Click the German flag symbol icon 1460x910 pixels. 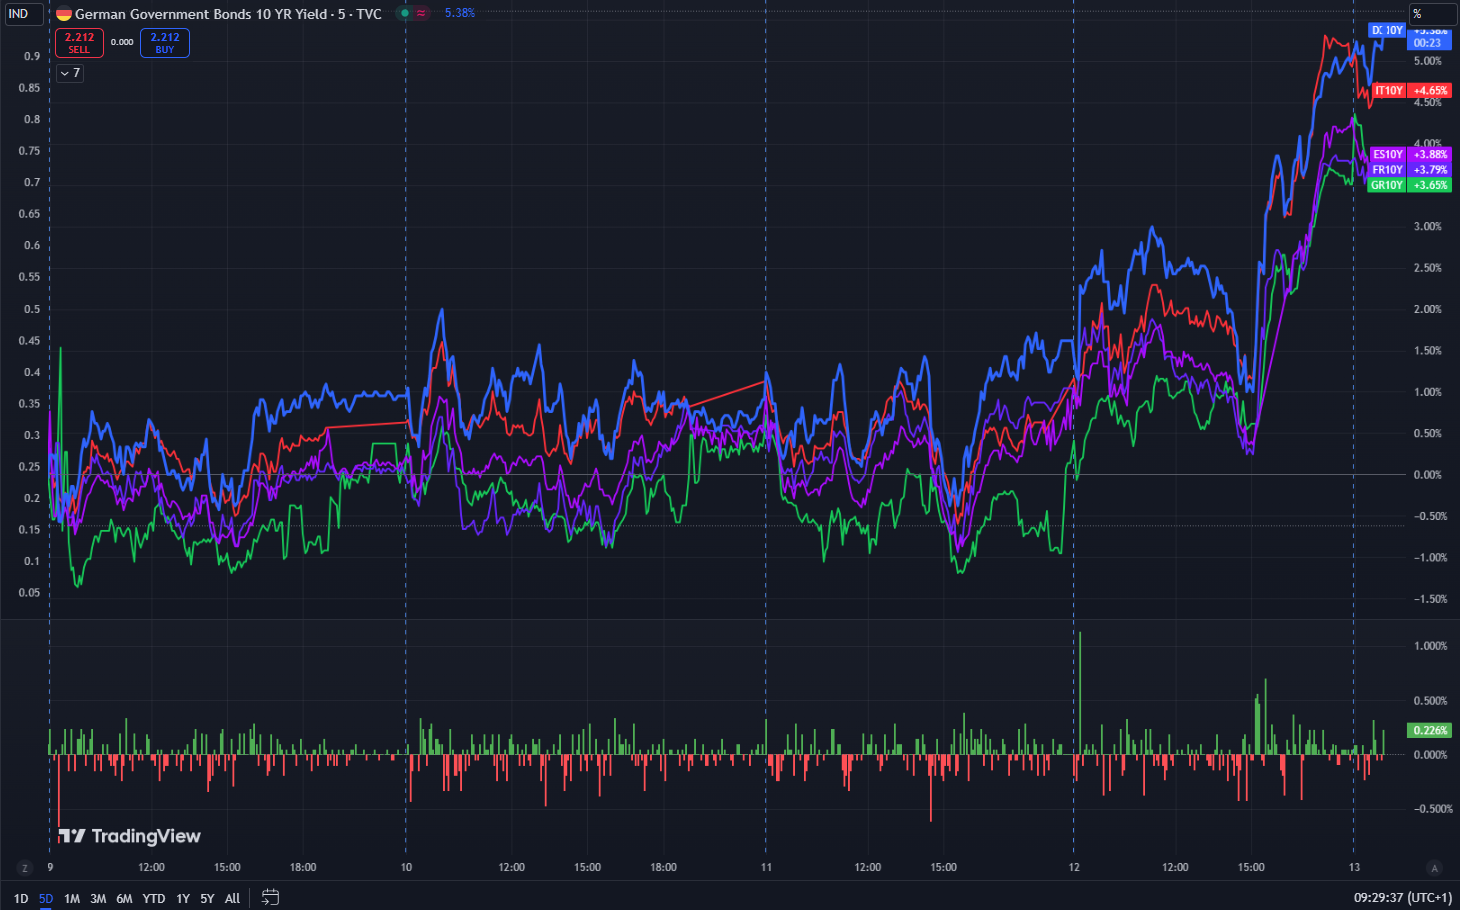click(64, 14)
